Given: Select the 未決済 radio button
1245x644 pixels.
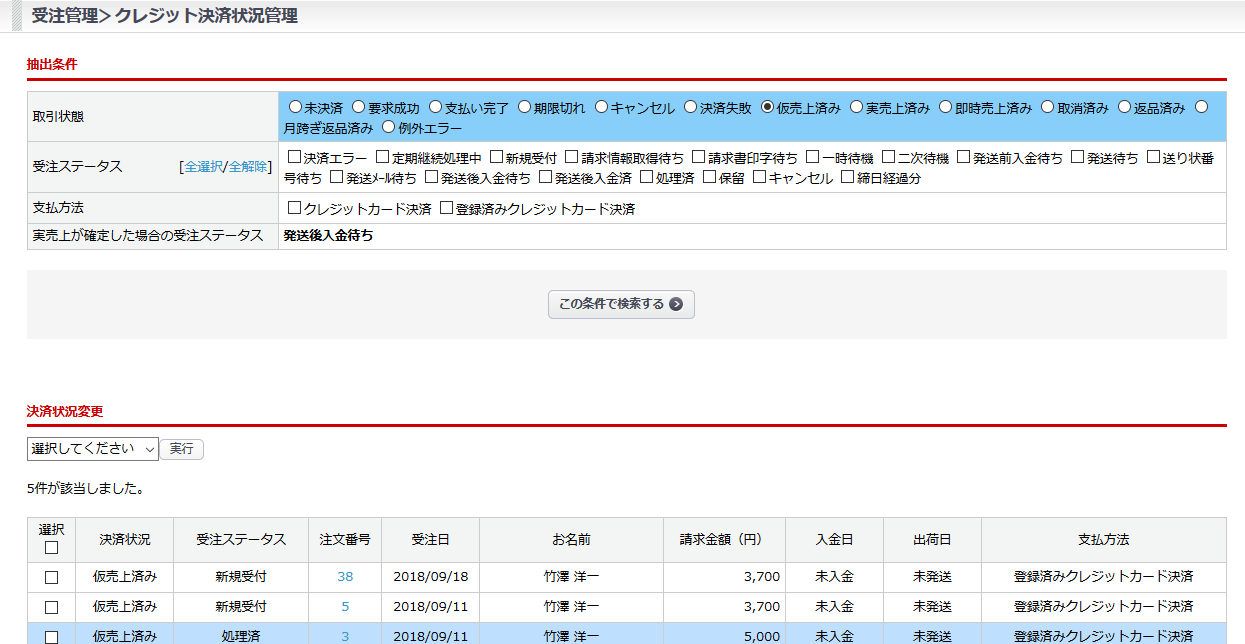Looking at the screenshot, I should tap(295, 107).
